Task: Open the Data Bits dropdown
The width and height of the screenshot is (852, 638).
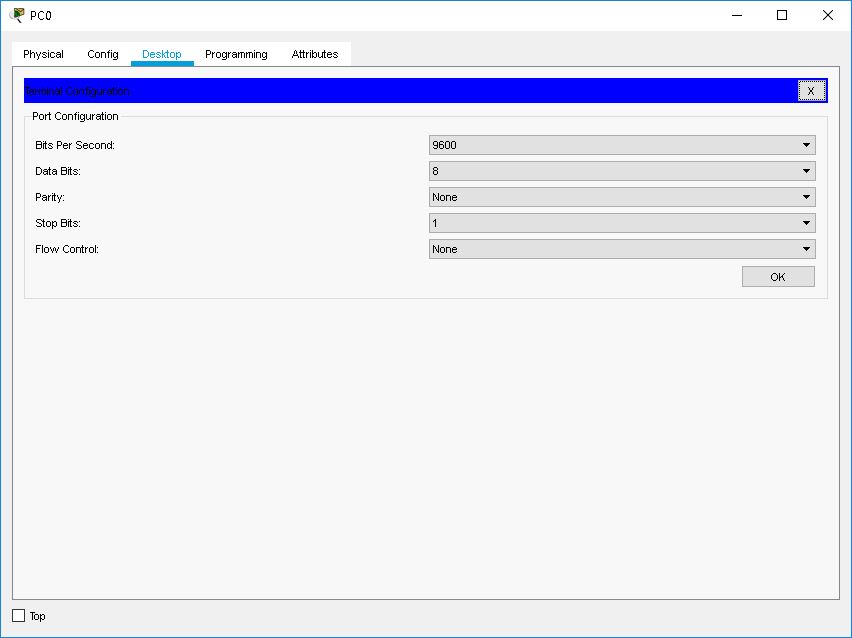Action: coord(805,170)
